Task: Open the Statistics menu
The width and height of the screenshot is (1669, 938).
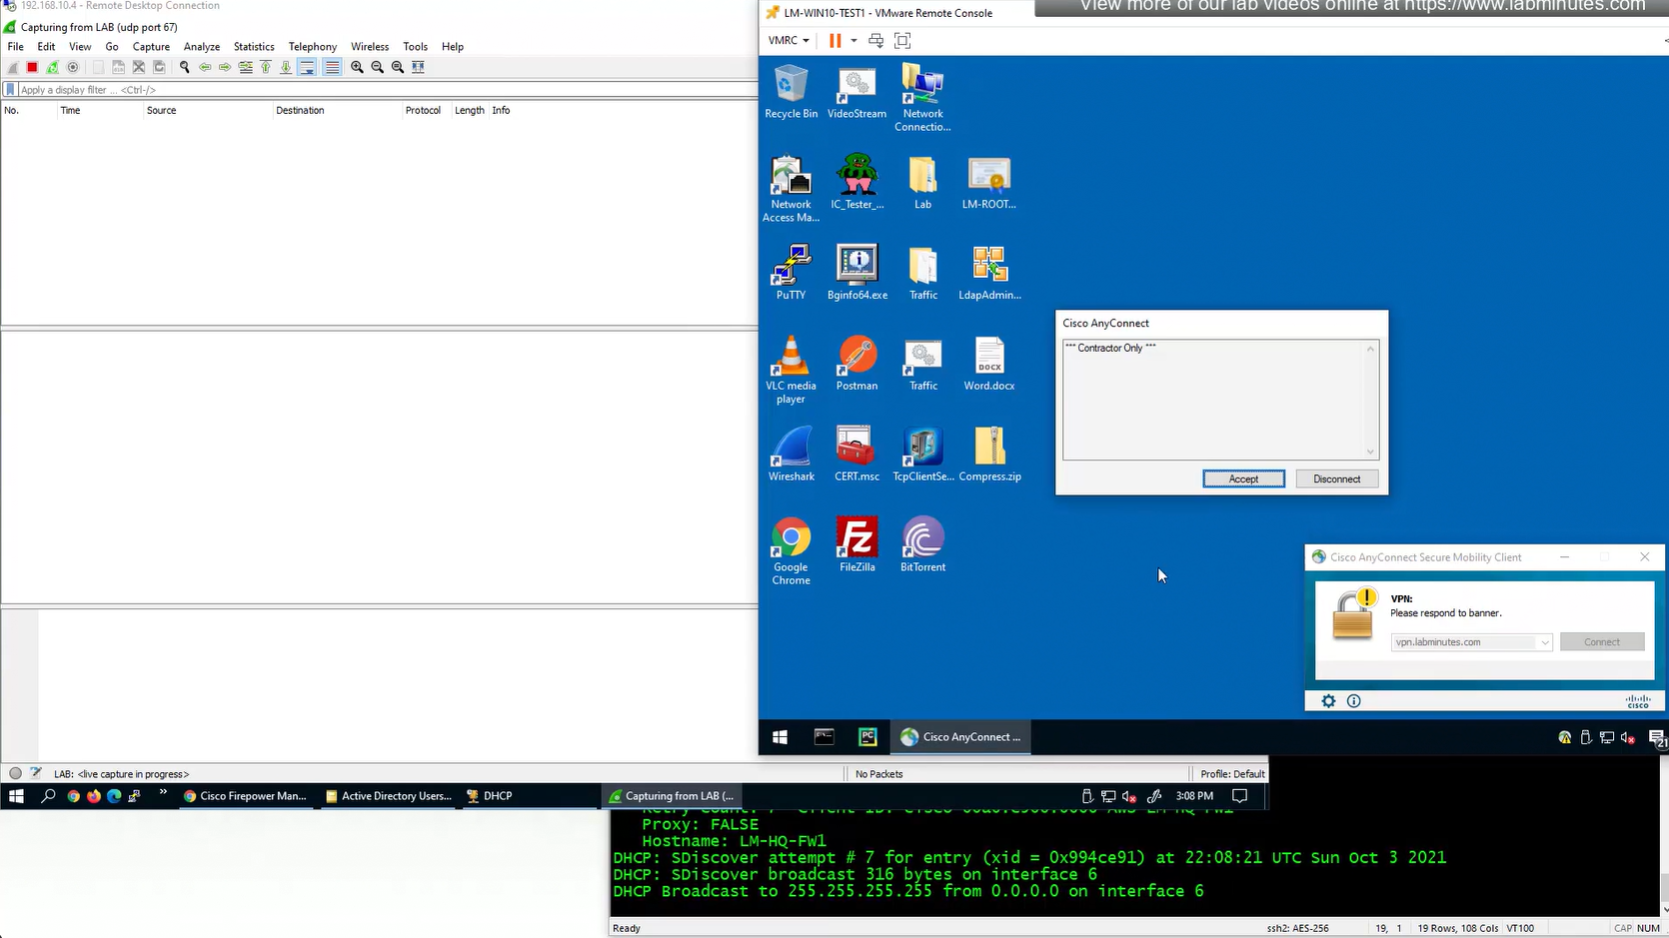Action: [253, 47]
